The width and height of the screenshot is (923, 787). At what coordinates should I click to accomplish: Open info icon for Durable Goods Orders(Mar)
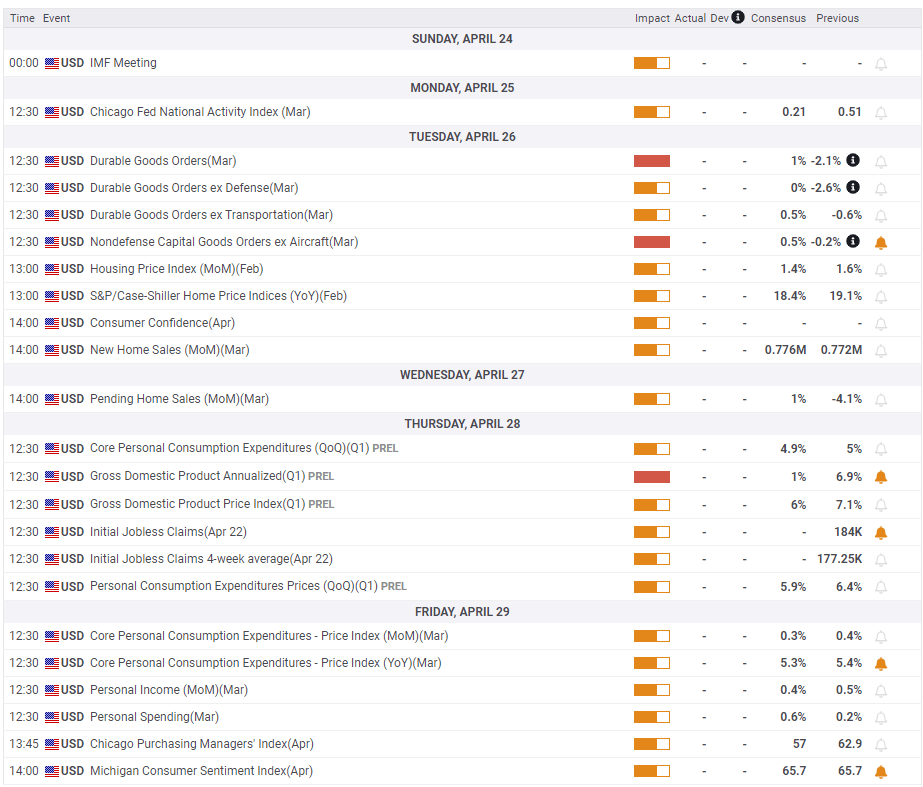point(852,160)
